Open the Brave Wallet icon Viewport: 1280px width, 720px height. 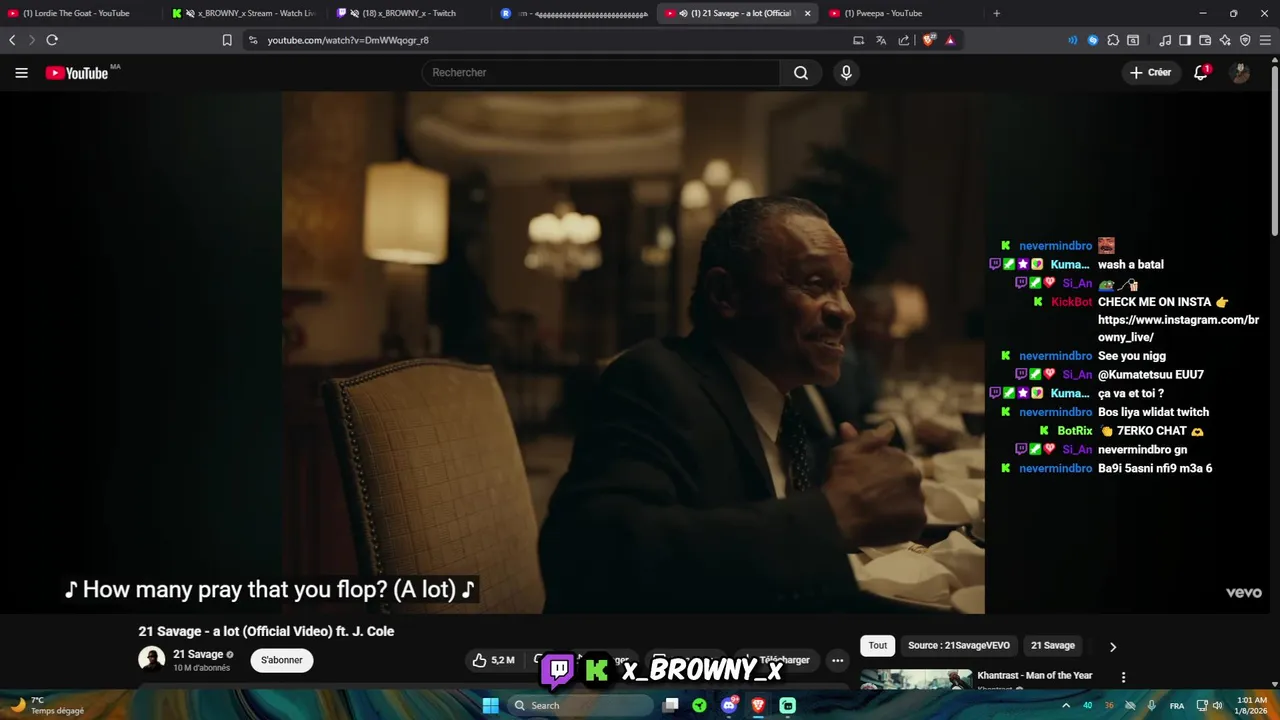click(1205, 40)
